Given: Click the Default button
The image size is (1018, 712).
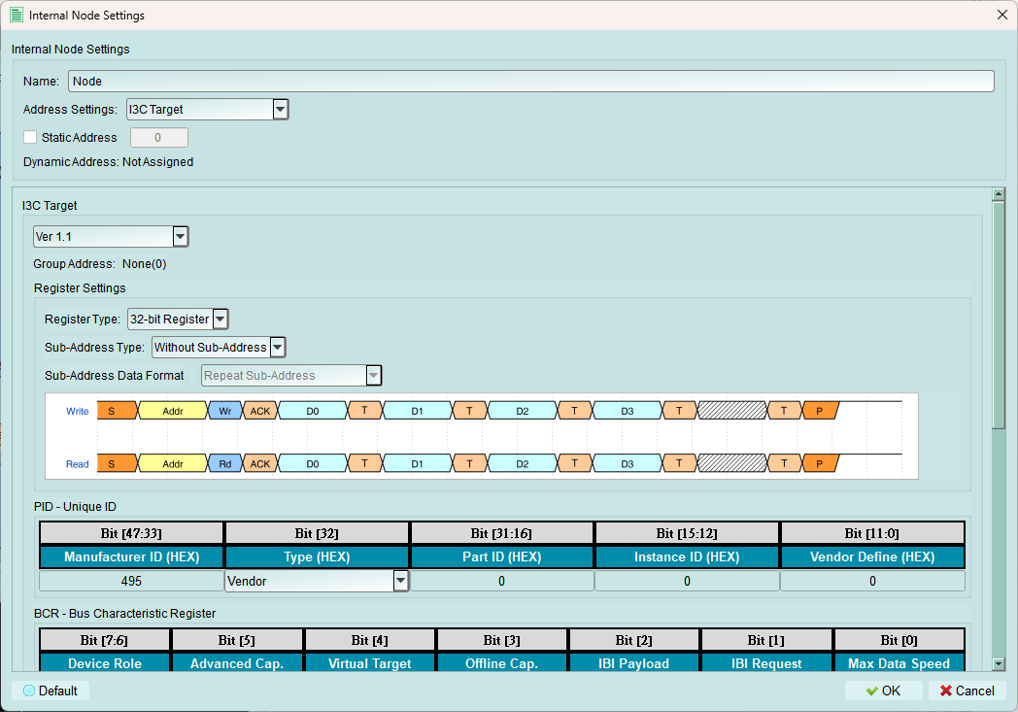Looking at the screenshot, I should (50, 691).
